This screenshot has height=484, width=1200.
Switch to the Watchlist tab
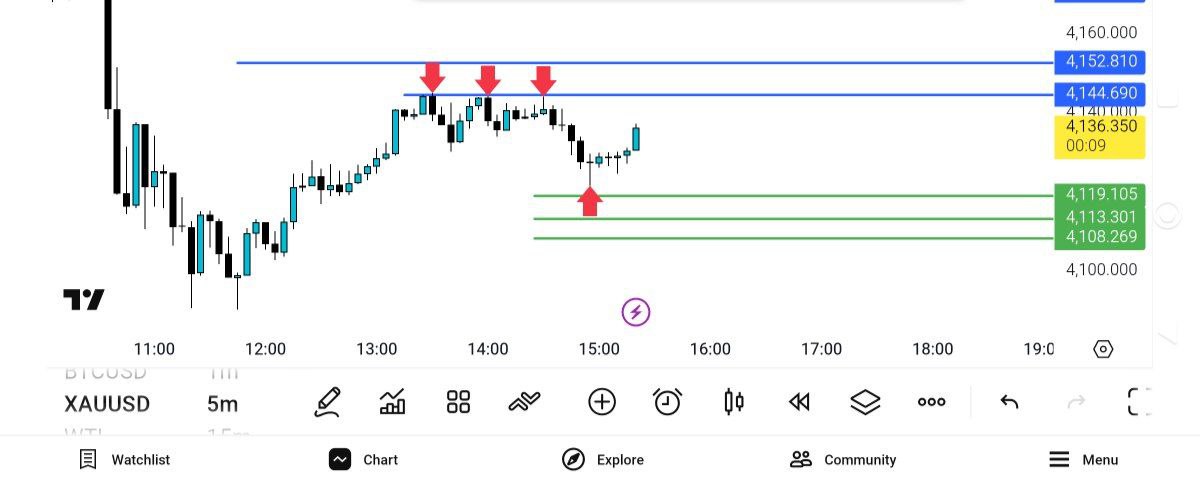pyautogui.click(x=125, y=460)
